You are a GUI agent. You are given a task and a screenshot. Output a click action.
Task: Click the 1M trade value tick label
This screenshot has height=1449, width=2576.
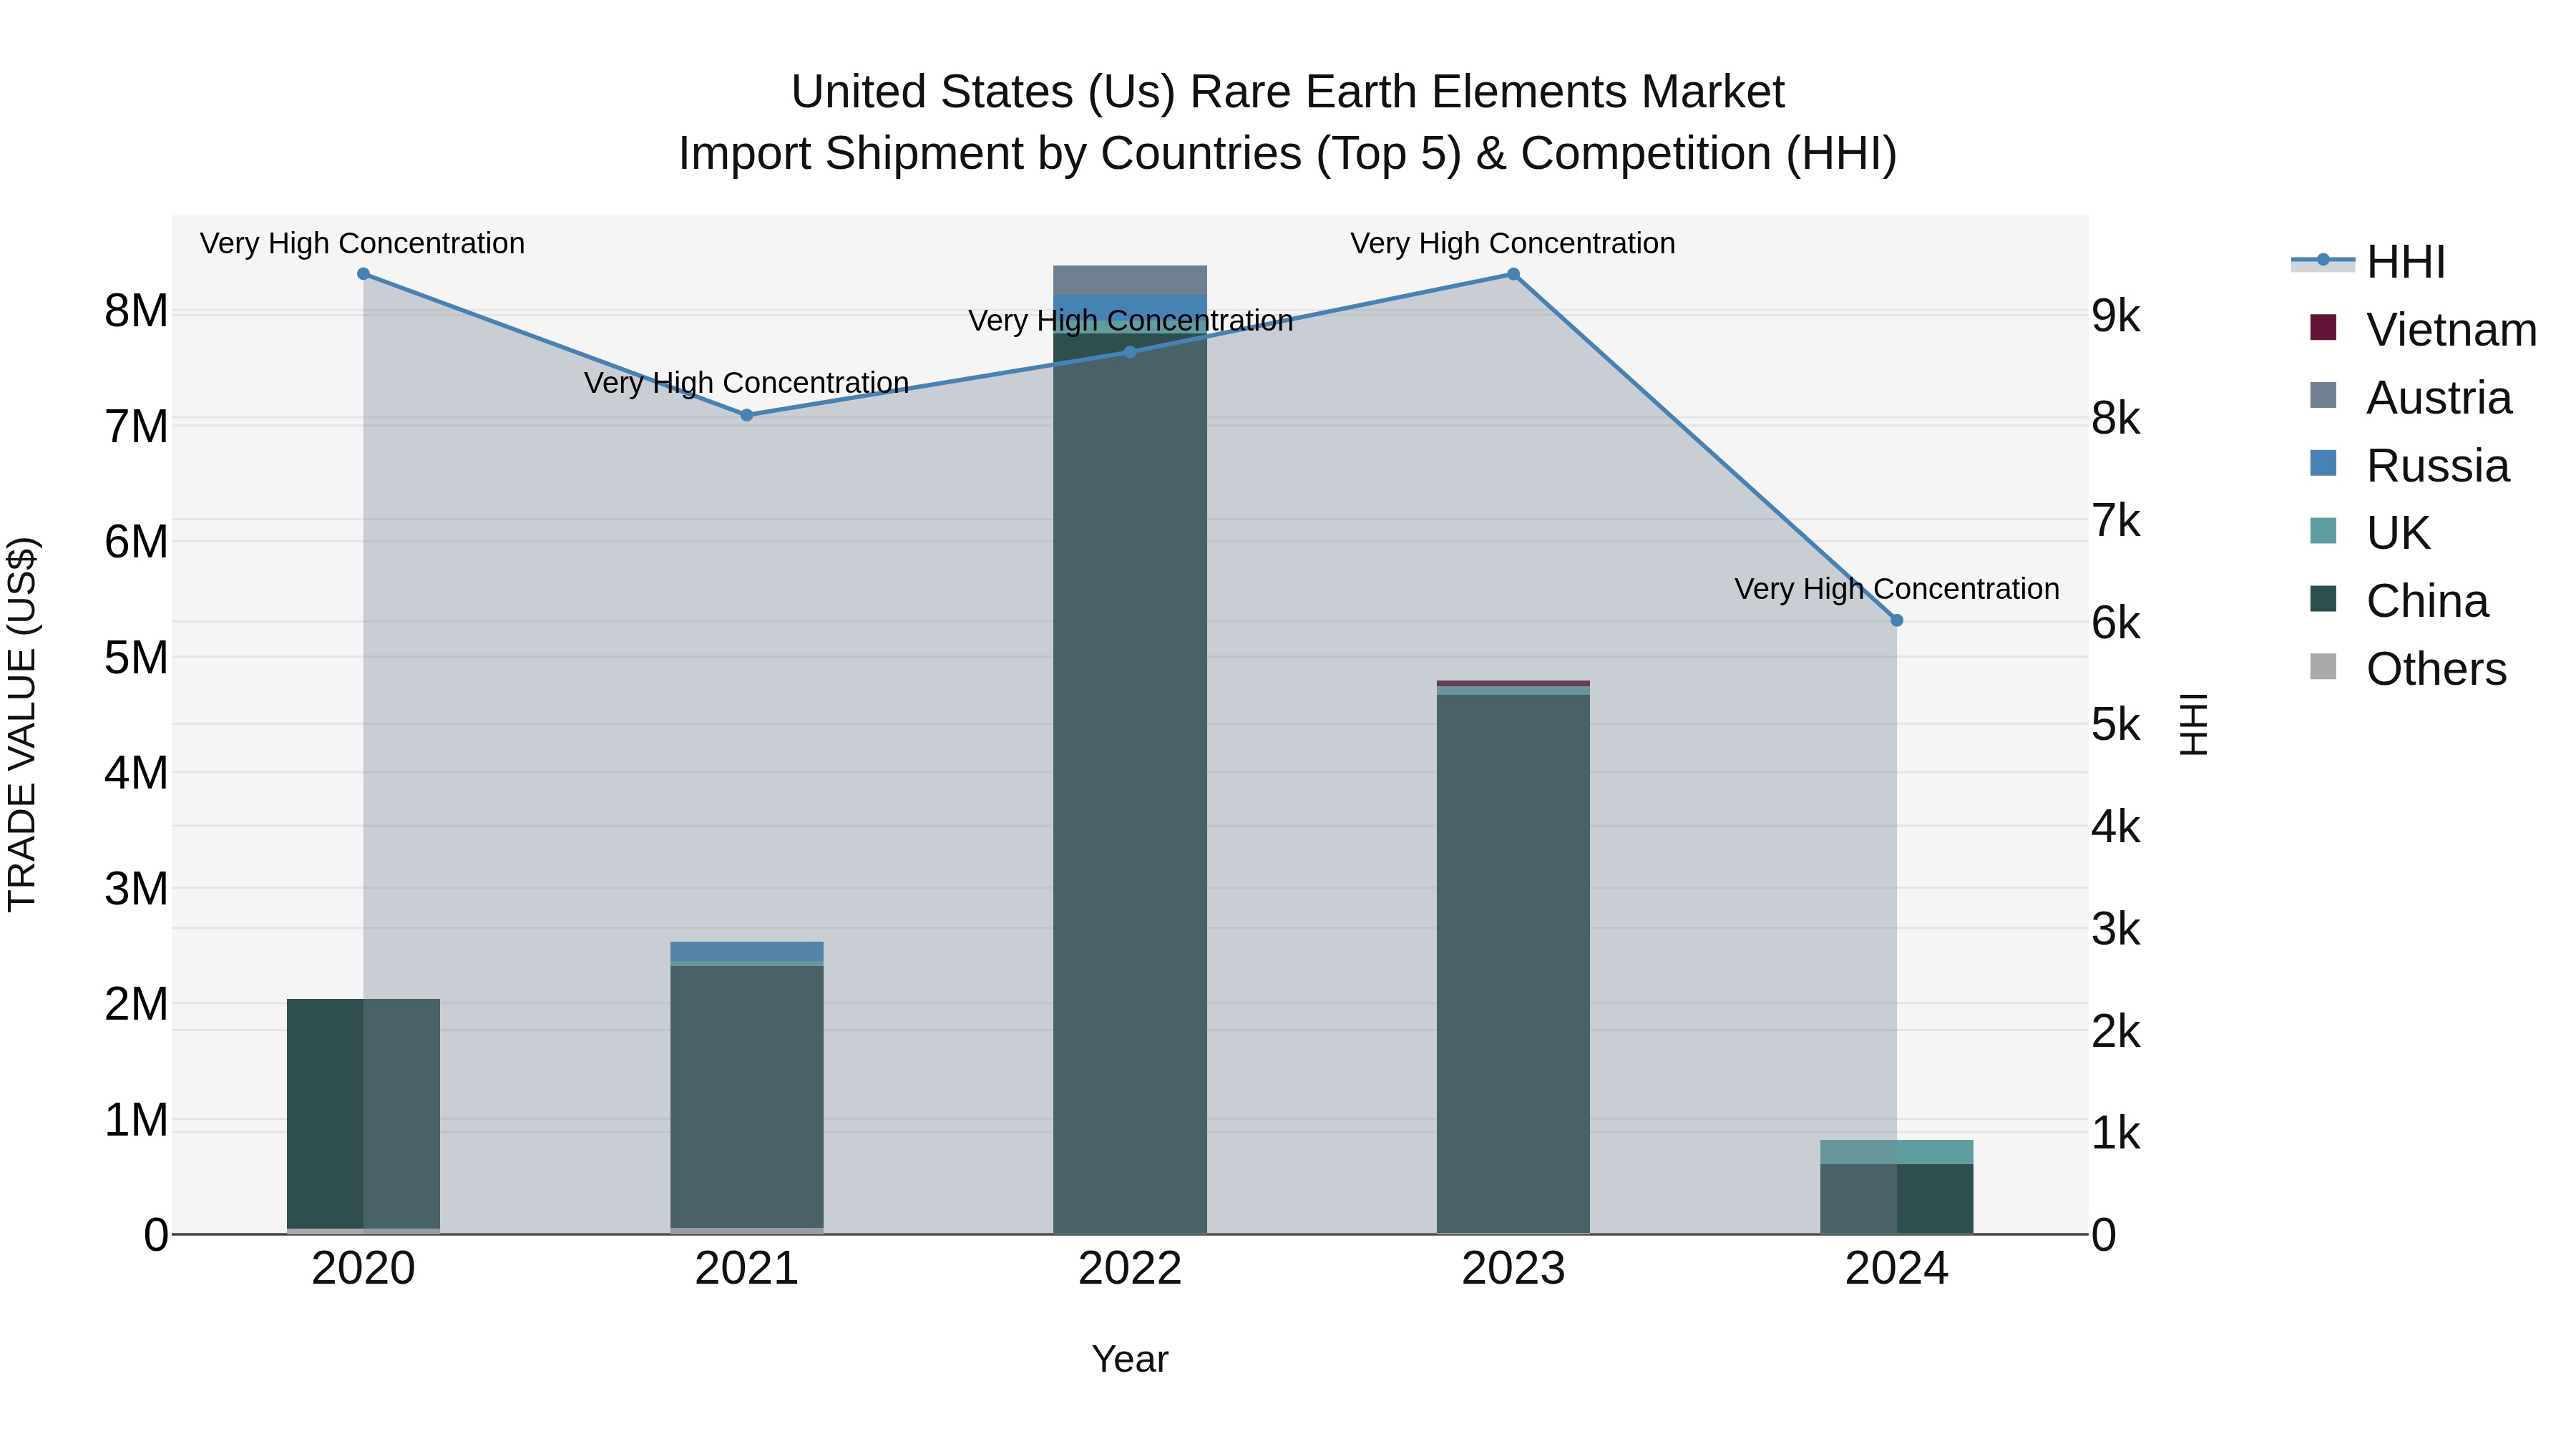(x=136, y=1120)
